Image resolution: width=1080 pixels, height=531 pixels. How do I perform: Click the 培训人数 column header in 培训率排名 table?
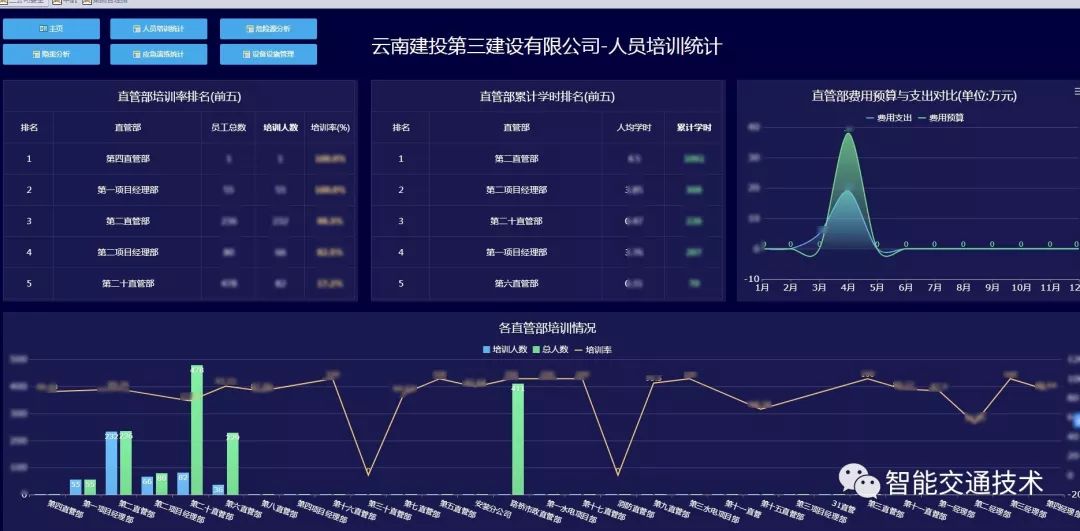click(280, 127)
